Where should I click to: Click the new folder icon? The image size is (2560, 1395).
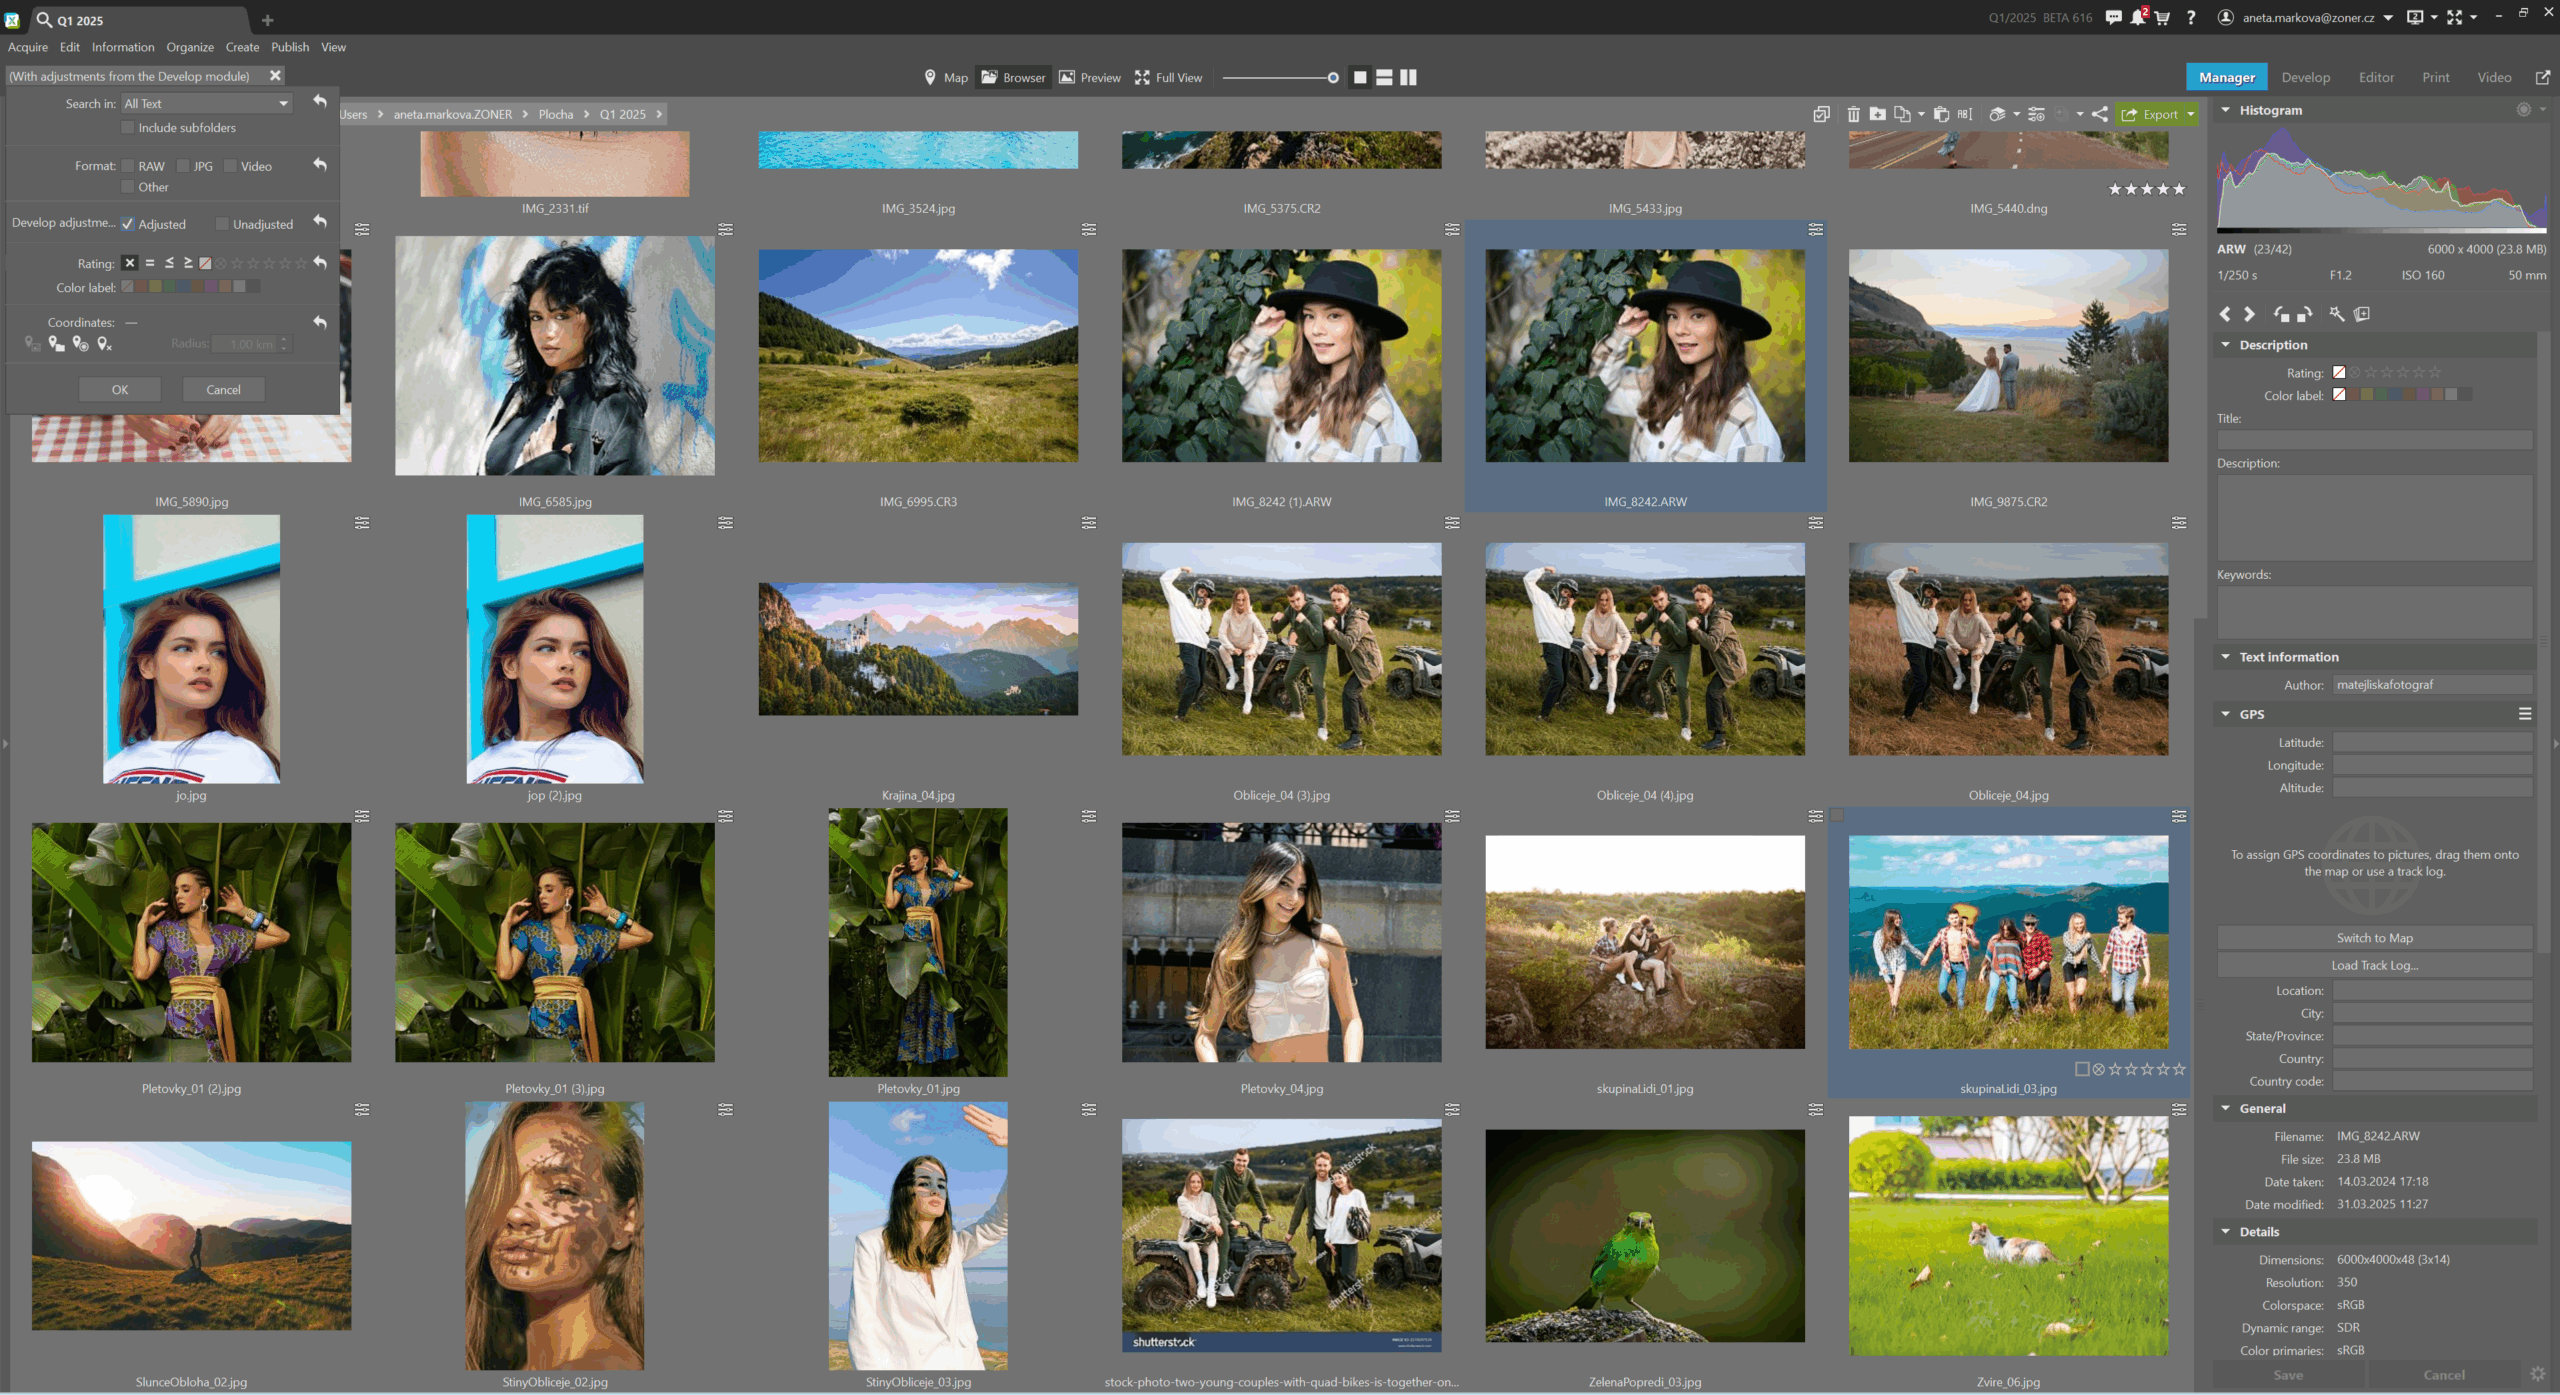1877,114
